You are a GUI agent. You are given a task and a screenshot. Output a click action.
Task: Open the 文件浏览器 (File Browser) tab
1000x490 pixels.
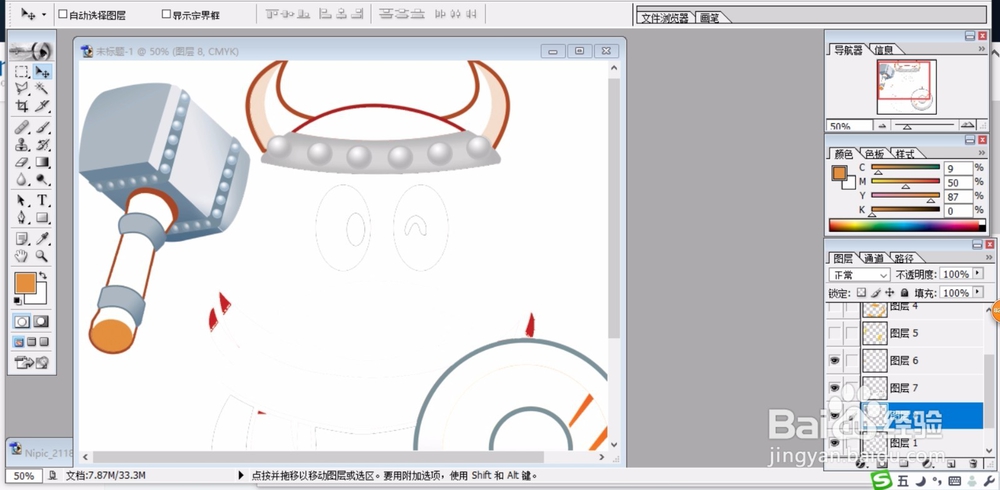click(x=665, y=19)
